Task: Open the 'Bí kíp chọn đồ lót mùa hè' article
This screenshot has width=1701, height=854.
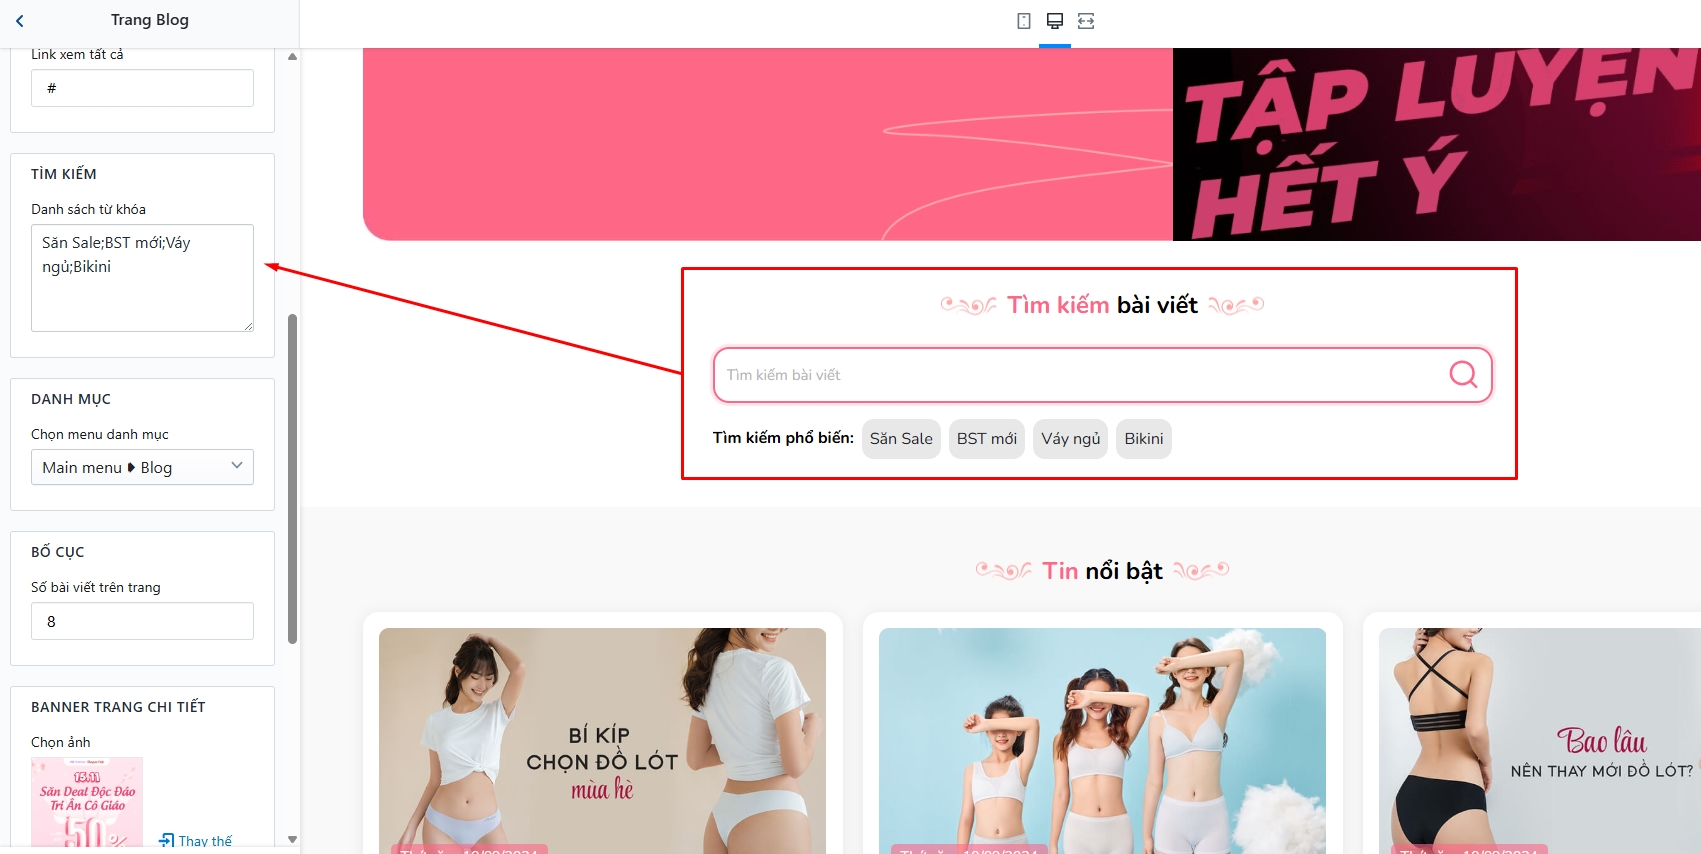Action: [x=602, y=740]
